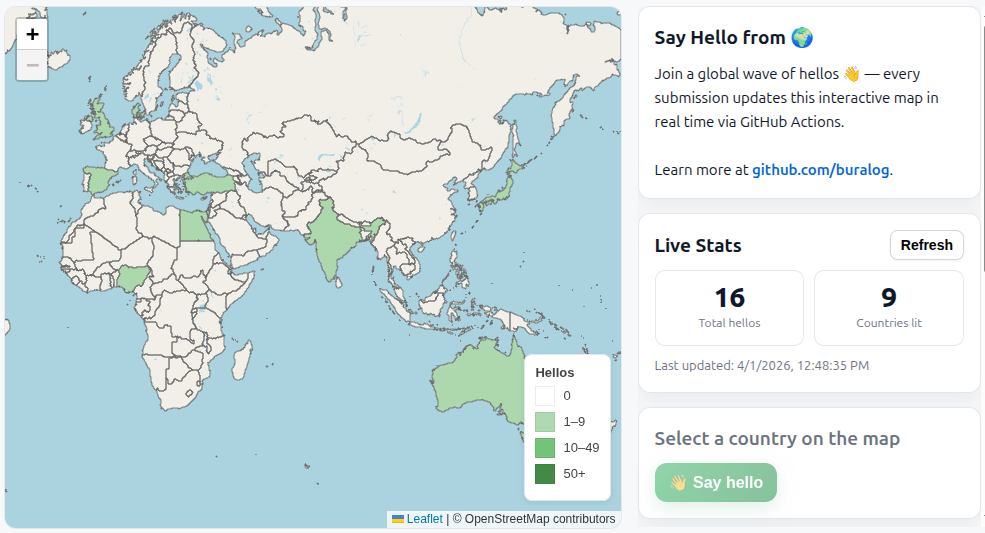
Task: Select Madagascar on the map
Action: [242, 360]
